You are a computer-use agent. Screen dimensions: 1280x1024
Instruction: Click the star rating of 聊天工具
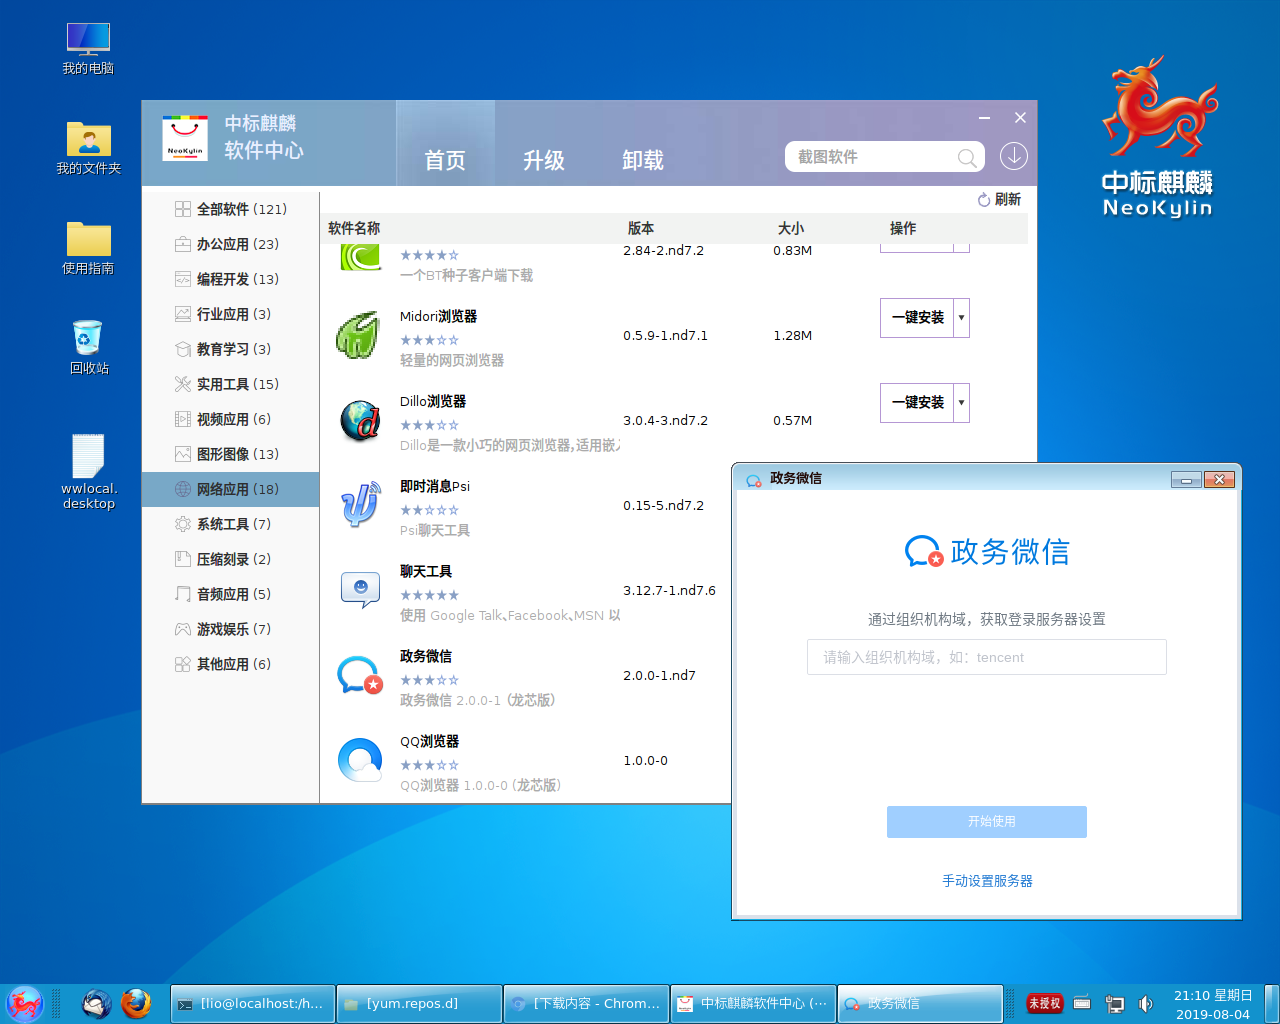(429, 595)
